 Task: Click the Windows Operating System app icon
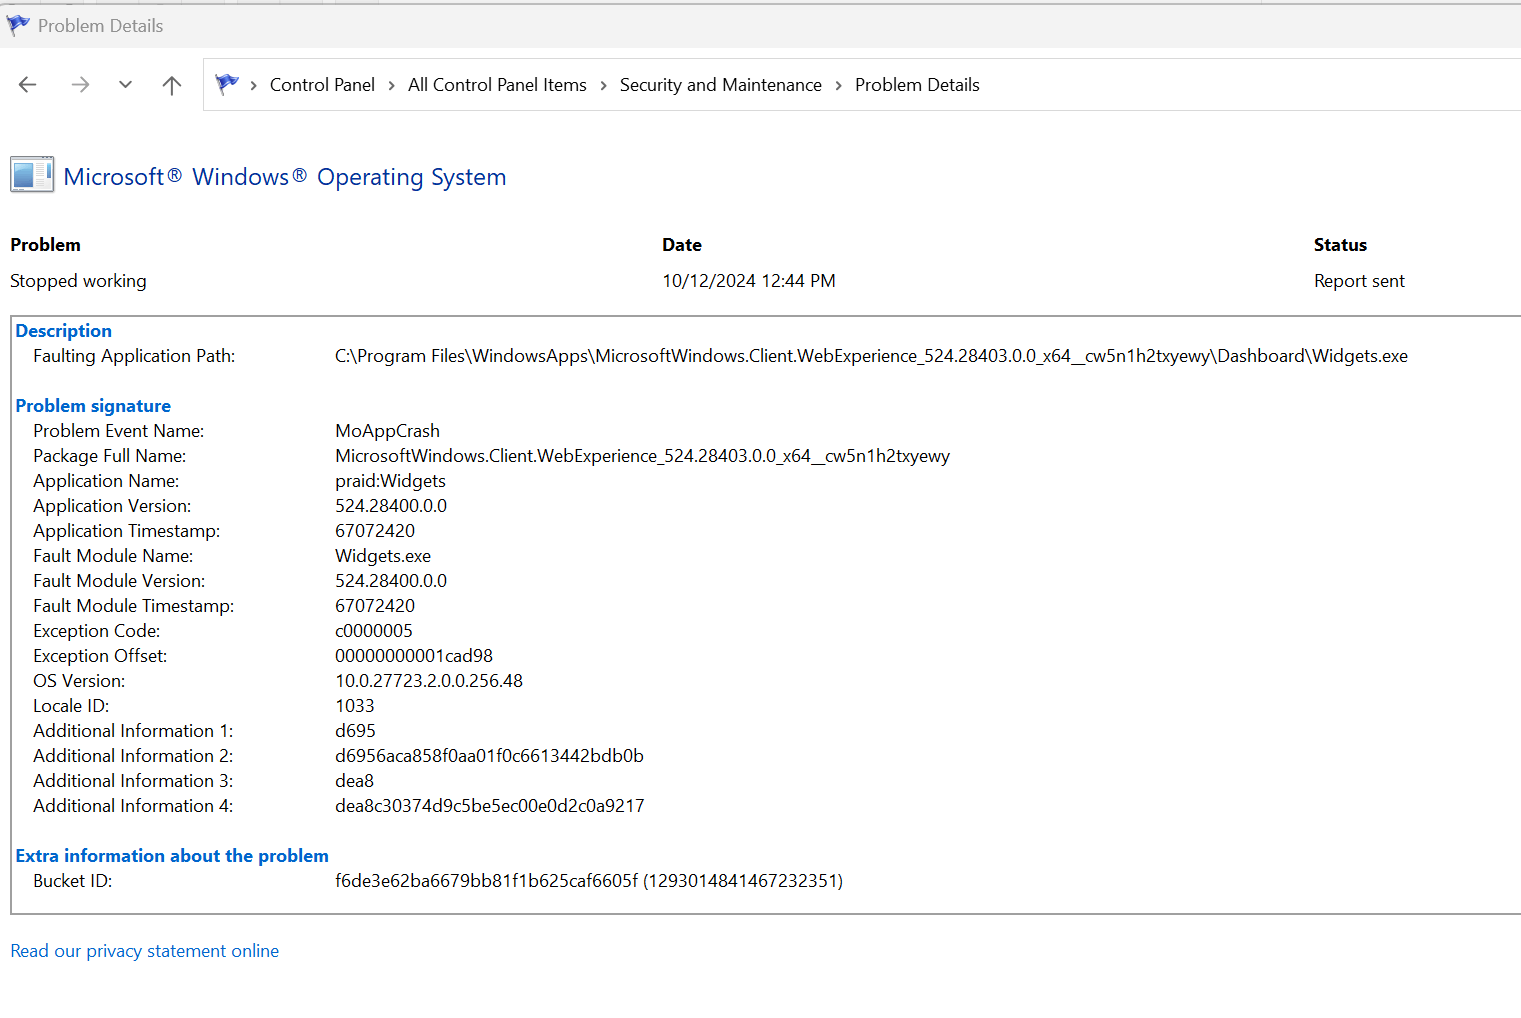pos(32,175)
